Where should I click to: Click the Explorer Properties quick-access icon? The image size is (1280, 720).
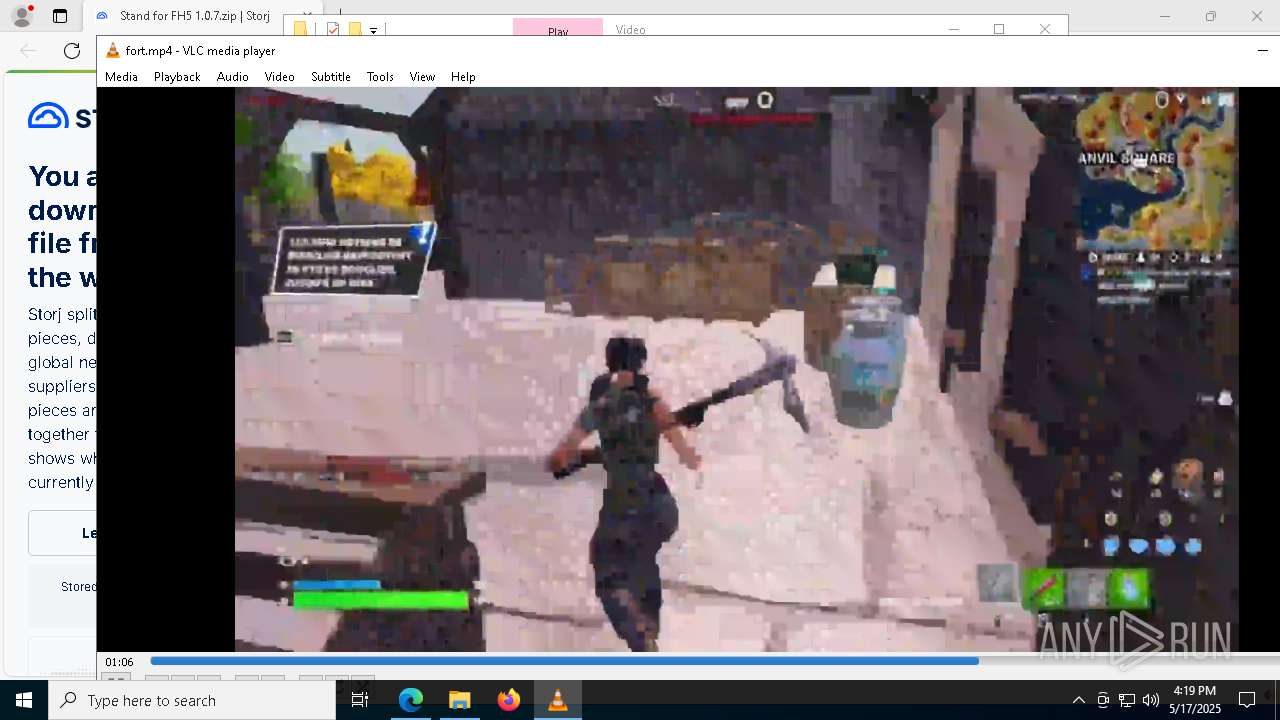(333, 29)
